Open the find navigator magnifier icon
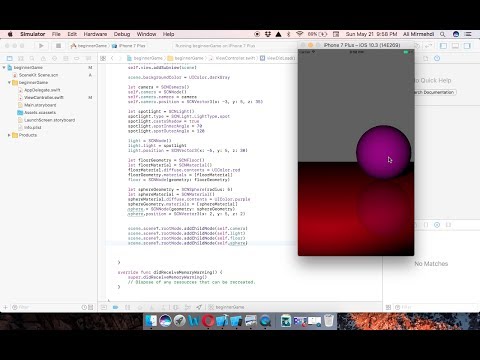 point(32,58)
